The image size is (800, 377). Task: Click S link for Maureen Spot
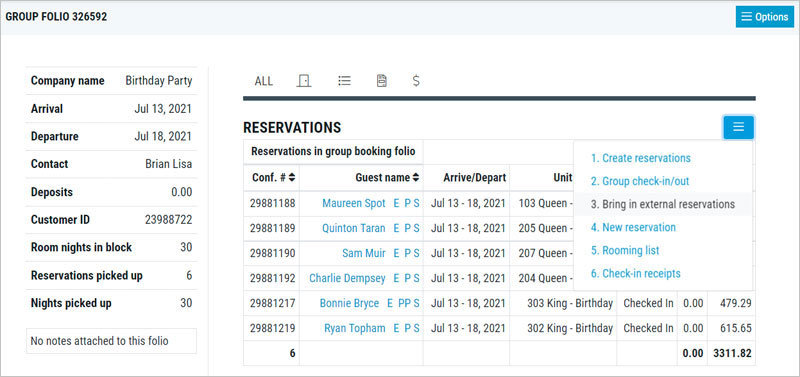pos(416,203)
